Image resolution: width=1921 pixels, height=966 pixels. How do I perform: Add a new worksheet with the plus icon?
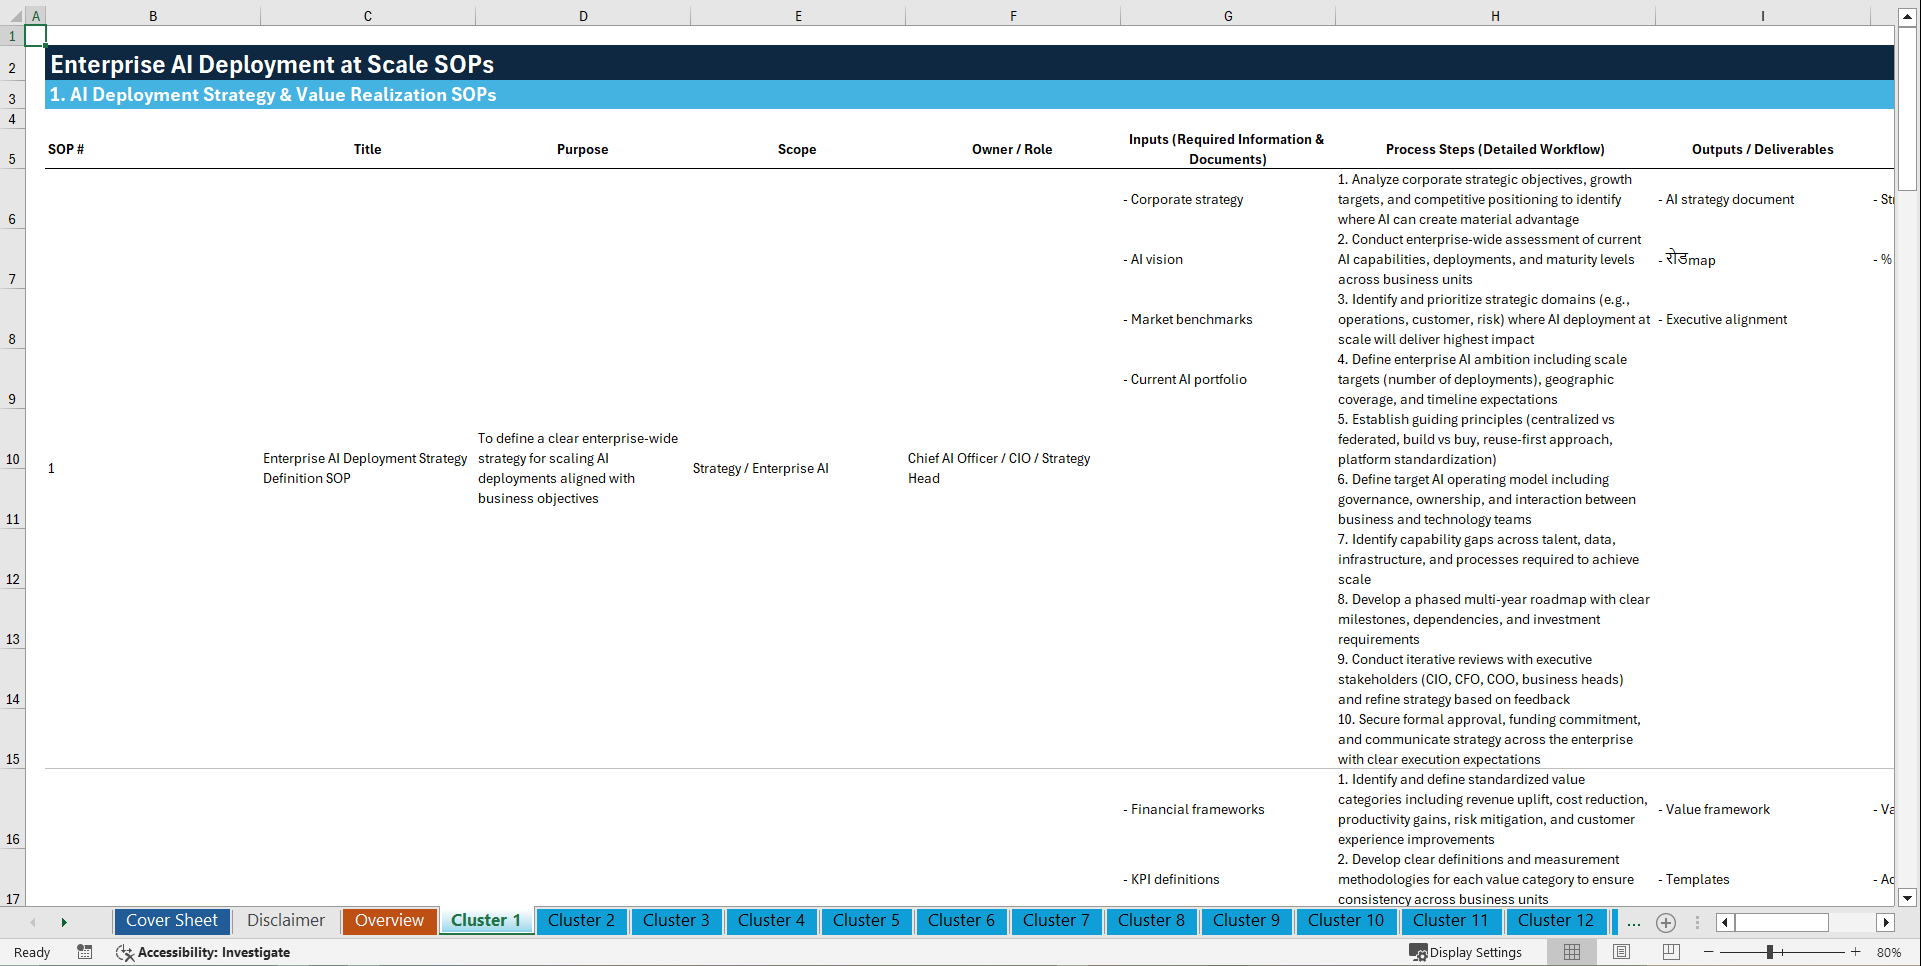(1665, 922)
